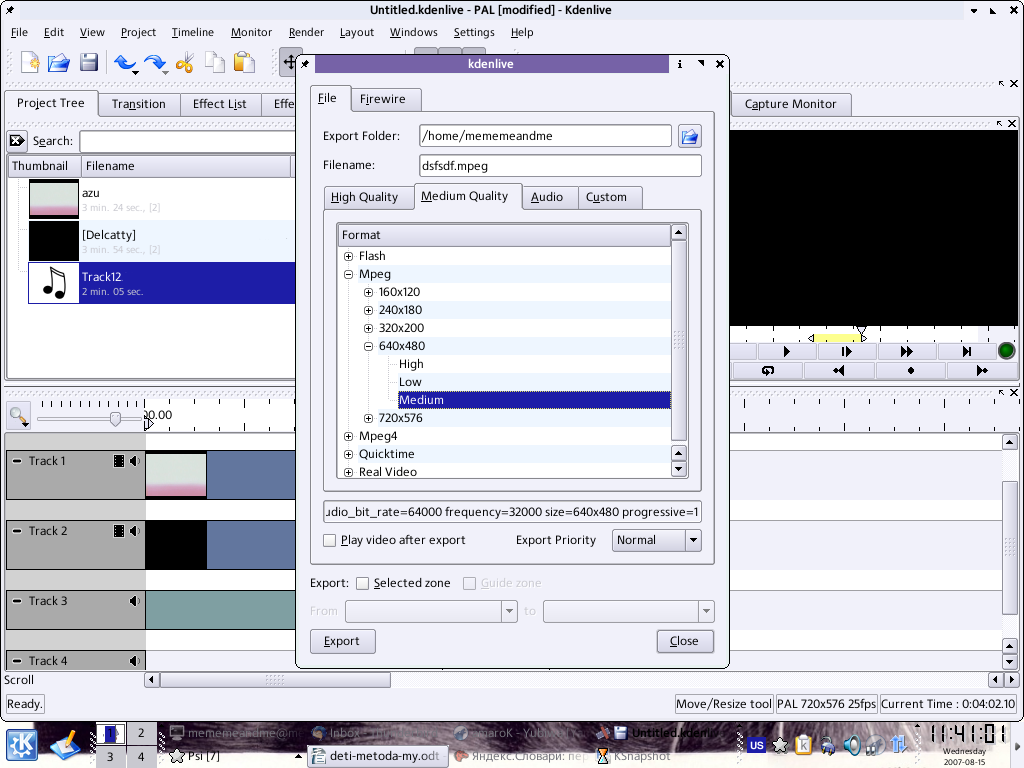Click the monitor loop playback button
This screenshot has height=768, width=1024.
(767, 370)
